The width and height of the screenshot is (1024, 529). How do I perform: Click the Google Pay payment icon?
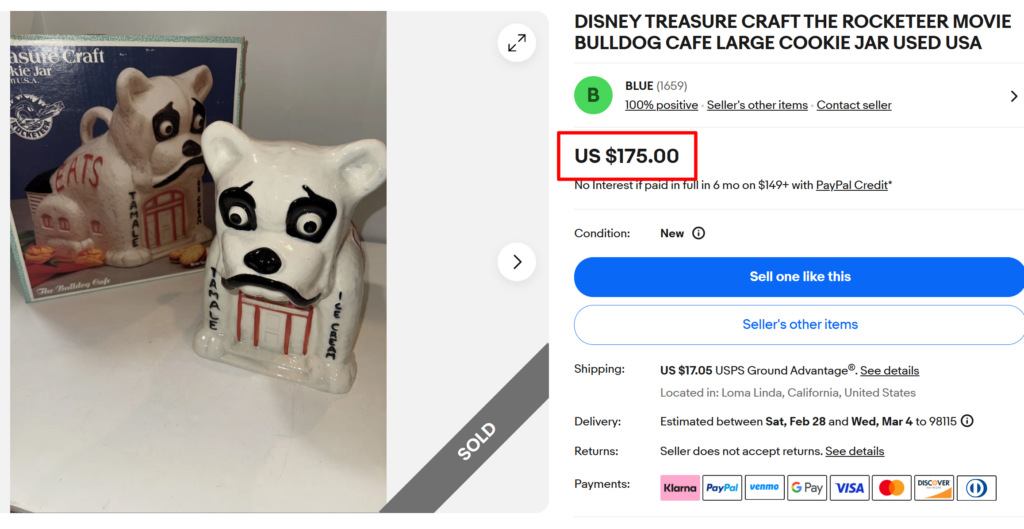click(807, 488)
